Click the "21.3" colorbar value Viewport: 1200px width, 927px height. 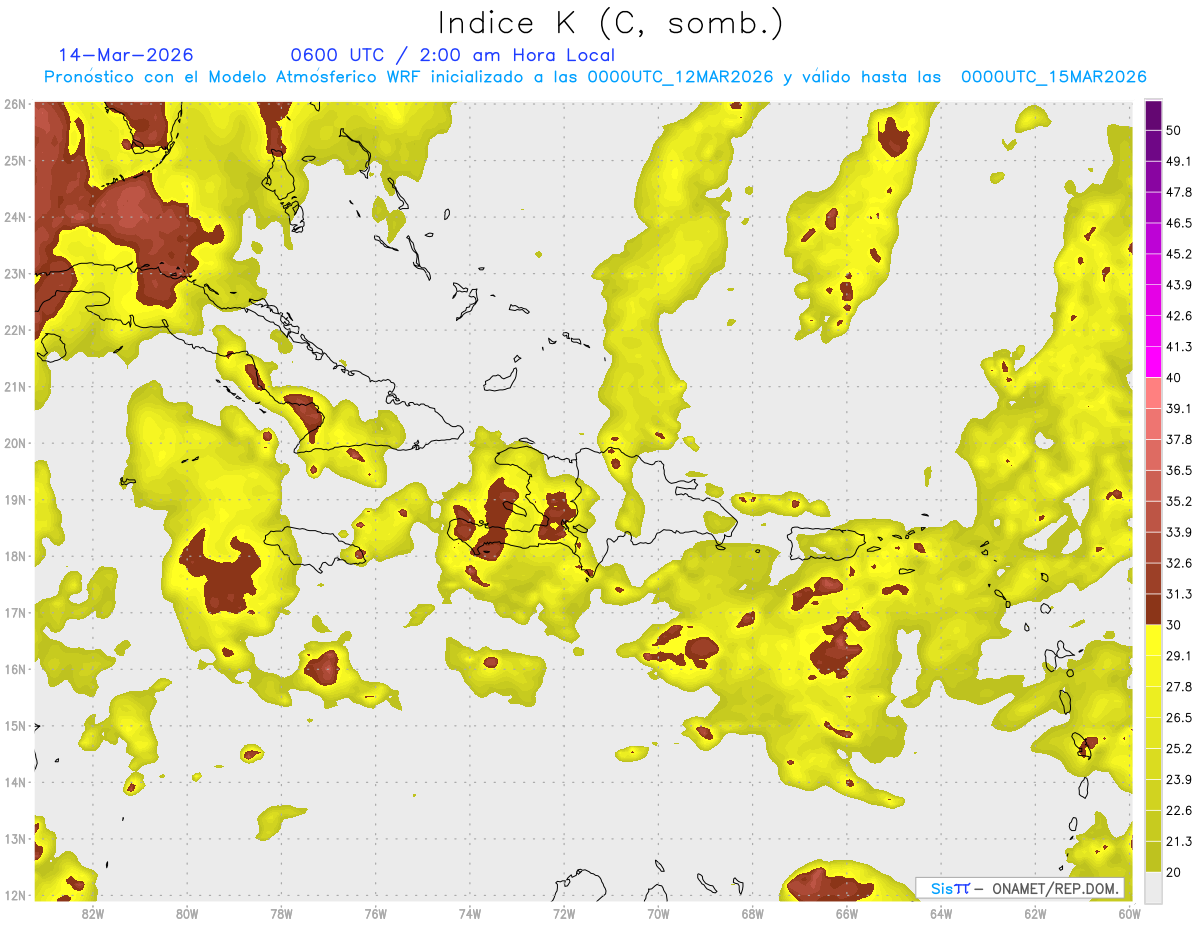coord(1179,841)
